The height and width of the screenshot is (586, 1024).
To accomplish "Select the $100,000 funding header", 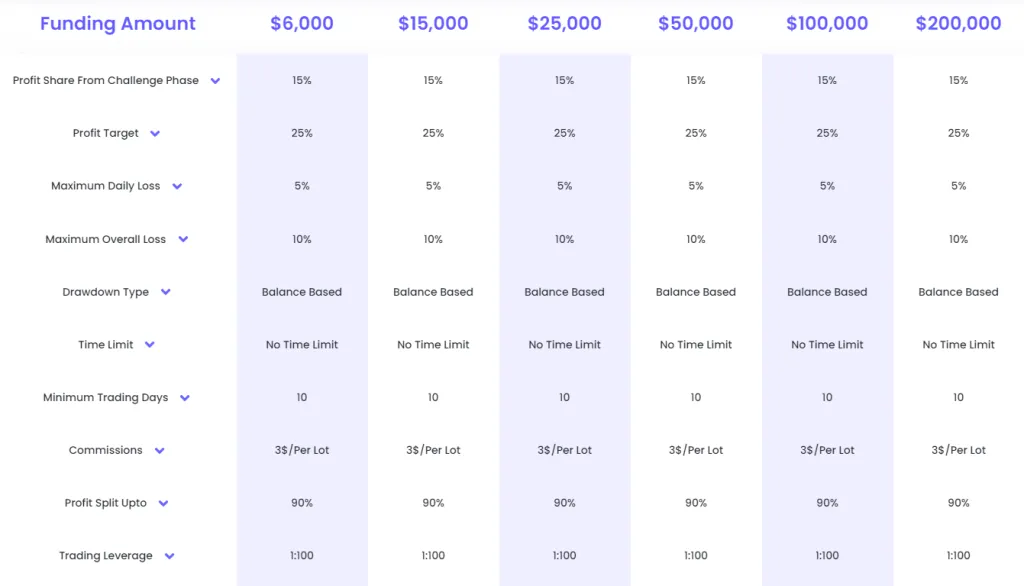I will [827, 22].
